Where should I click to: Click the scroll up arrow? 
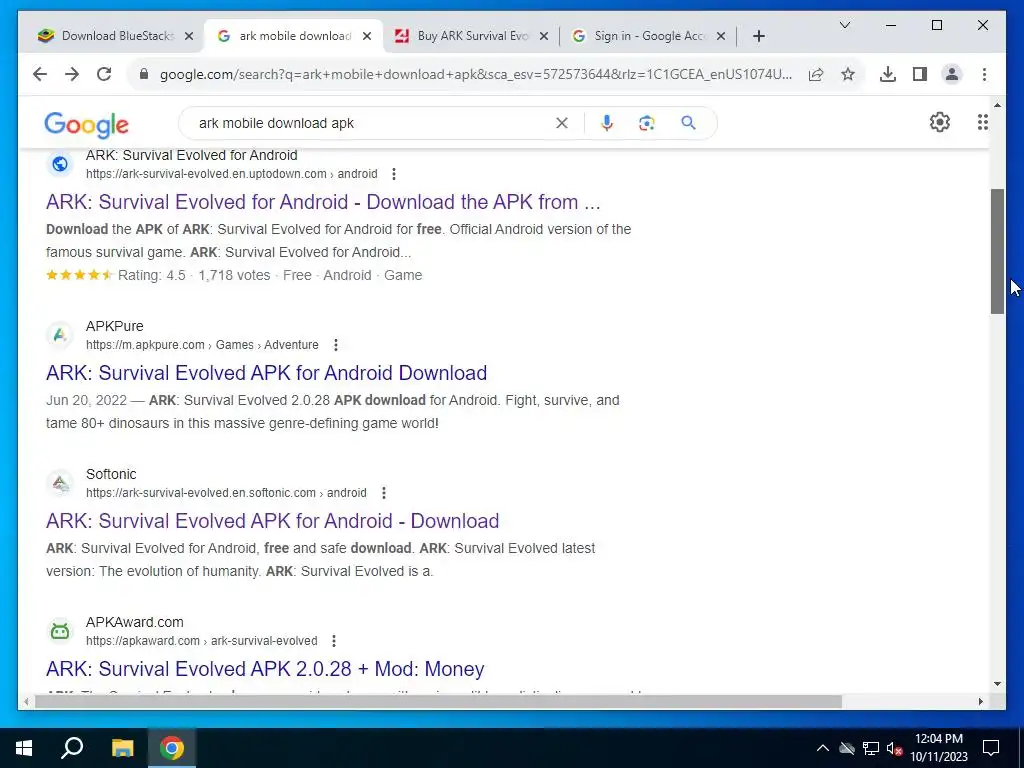coord(997,104)
